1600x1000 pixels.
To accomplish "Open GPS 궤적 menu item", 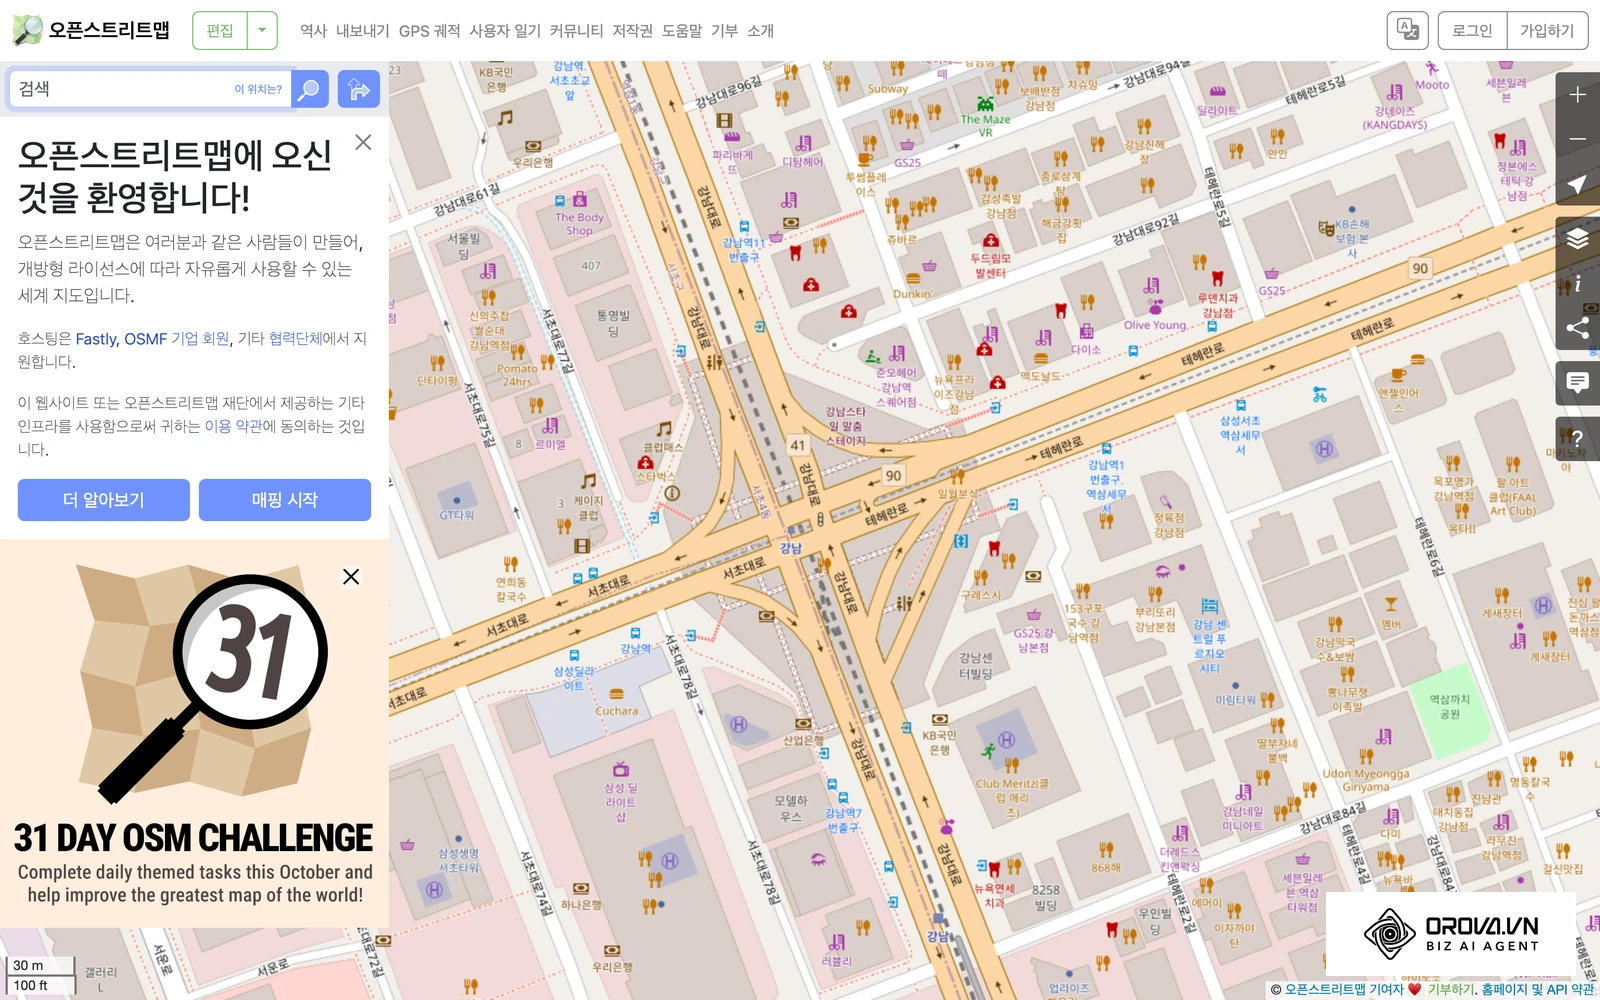I will click(429, 31).
